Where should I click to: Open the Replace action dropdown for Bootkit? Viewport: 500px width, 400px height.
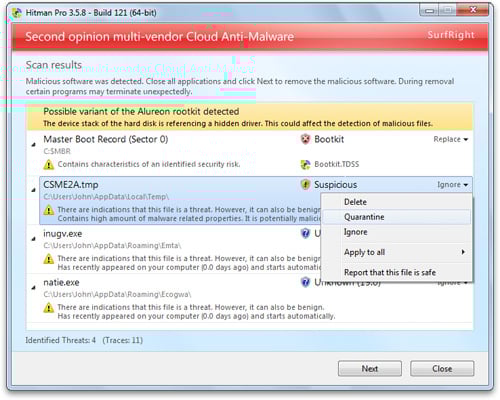click(x=451, y=139)
